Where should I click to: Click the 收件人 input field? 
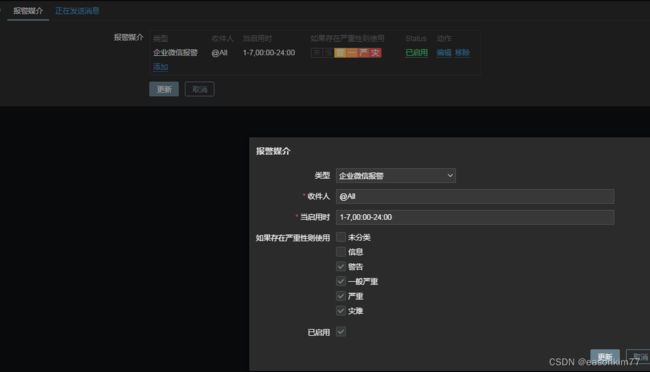click(x=475, y=197)
